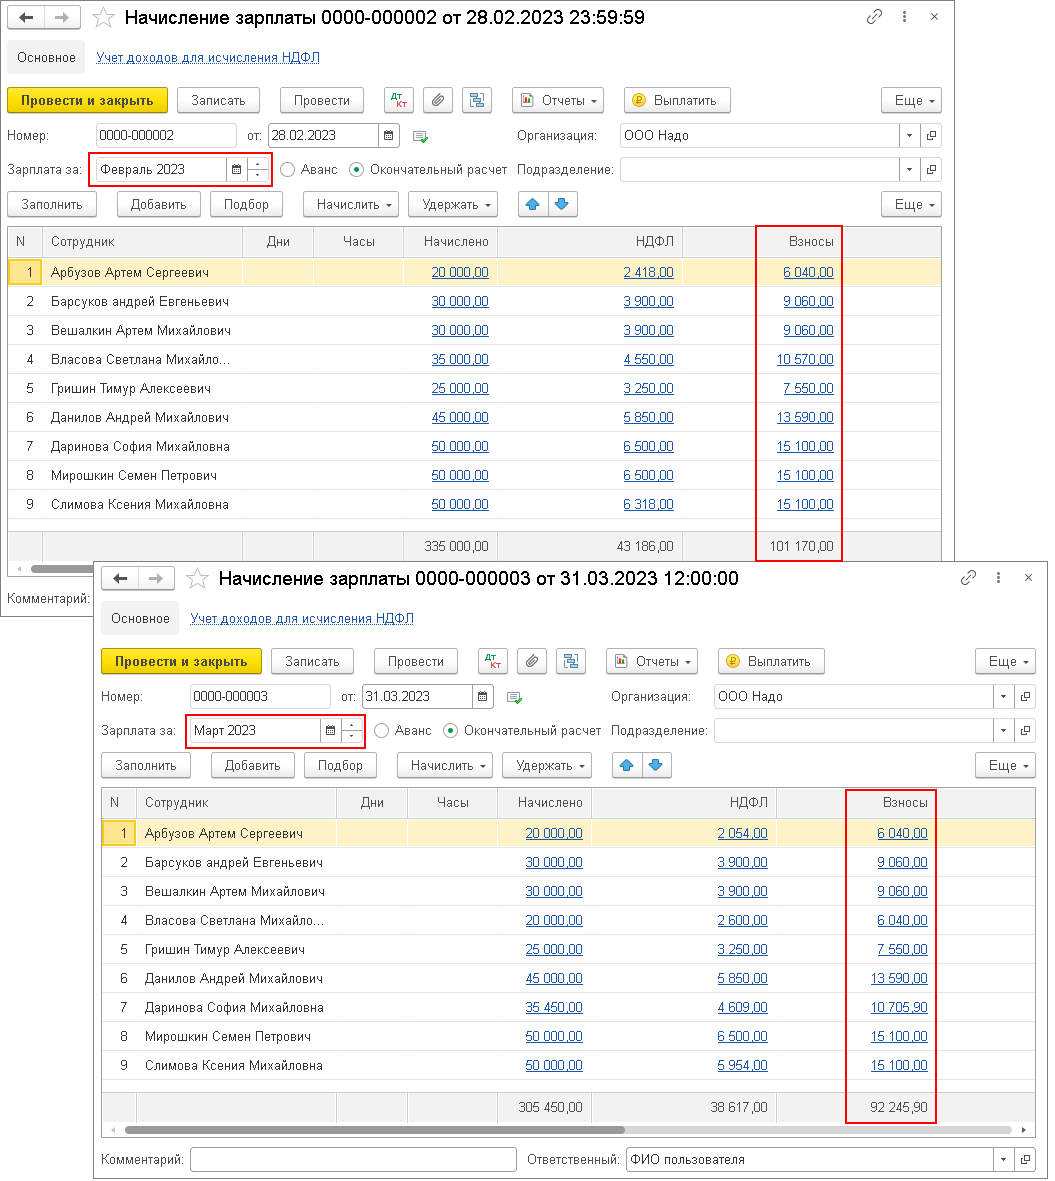Select Аванс radio in March document
This screenshot has width=1055, height=1181.
click(x=381, y=731)
